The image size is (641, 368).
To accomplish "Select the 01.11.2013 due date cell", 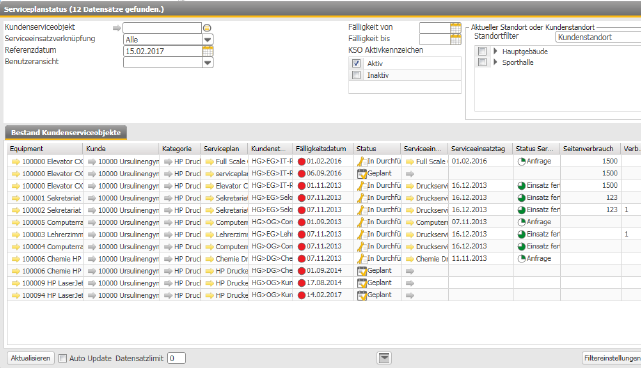I will click(x=324, y=186).
